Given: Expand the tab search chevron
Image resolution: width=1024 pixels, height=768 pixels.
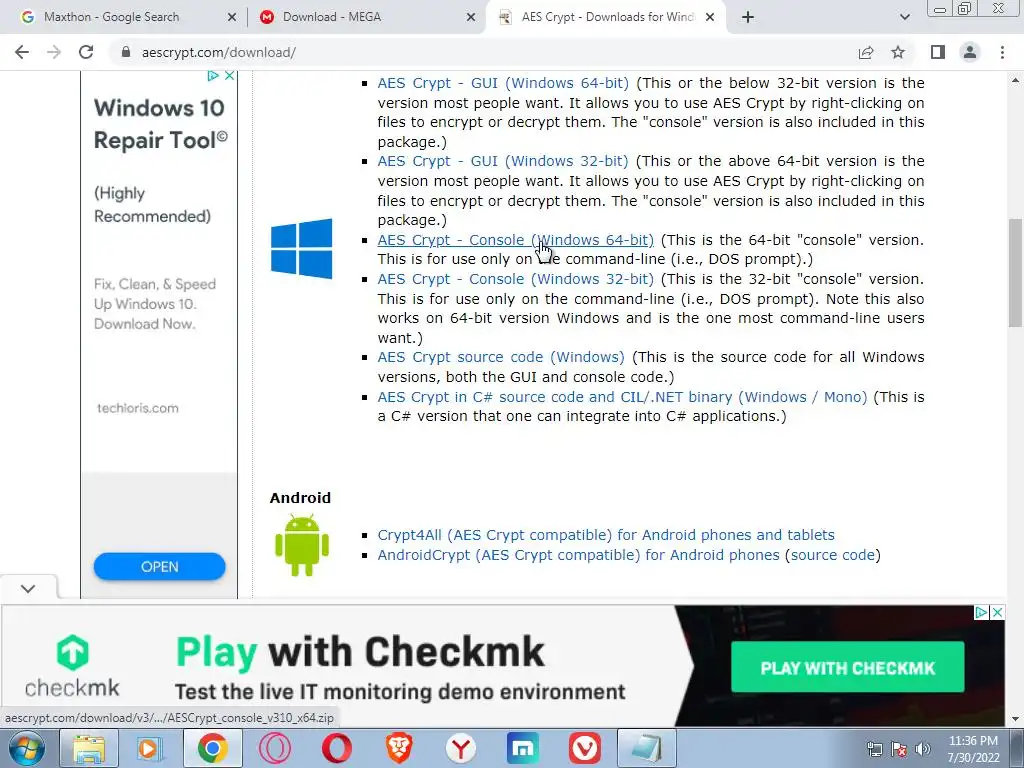Looking at the screenshot, I should 904,17.
